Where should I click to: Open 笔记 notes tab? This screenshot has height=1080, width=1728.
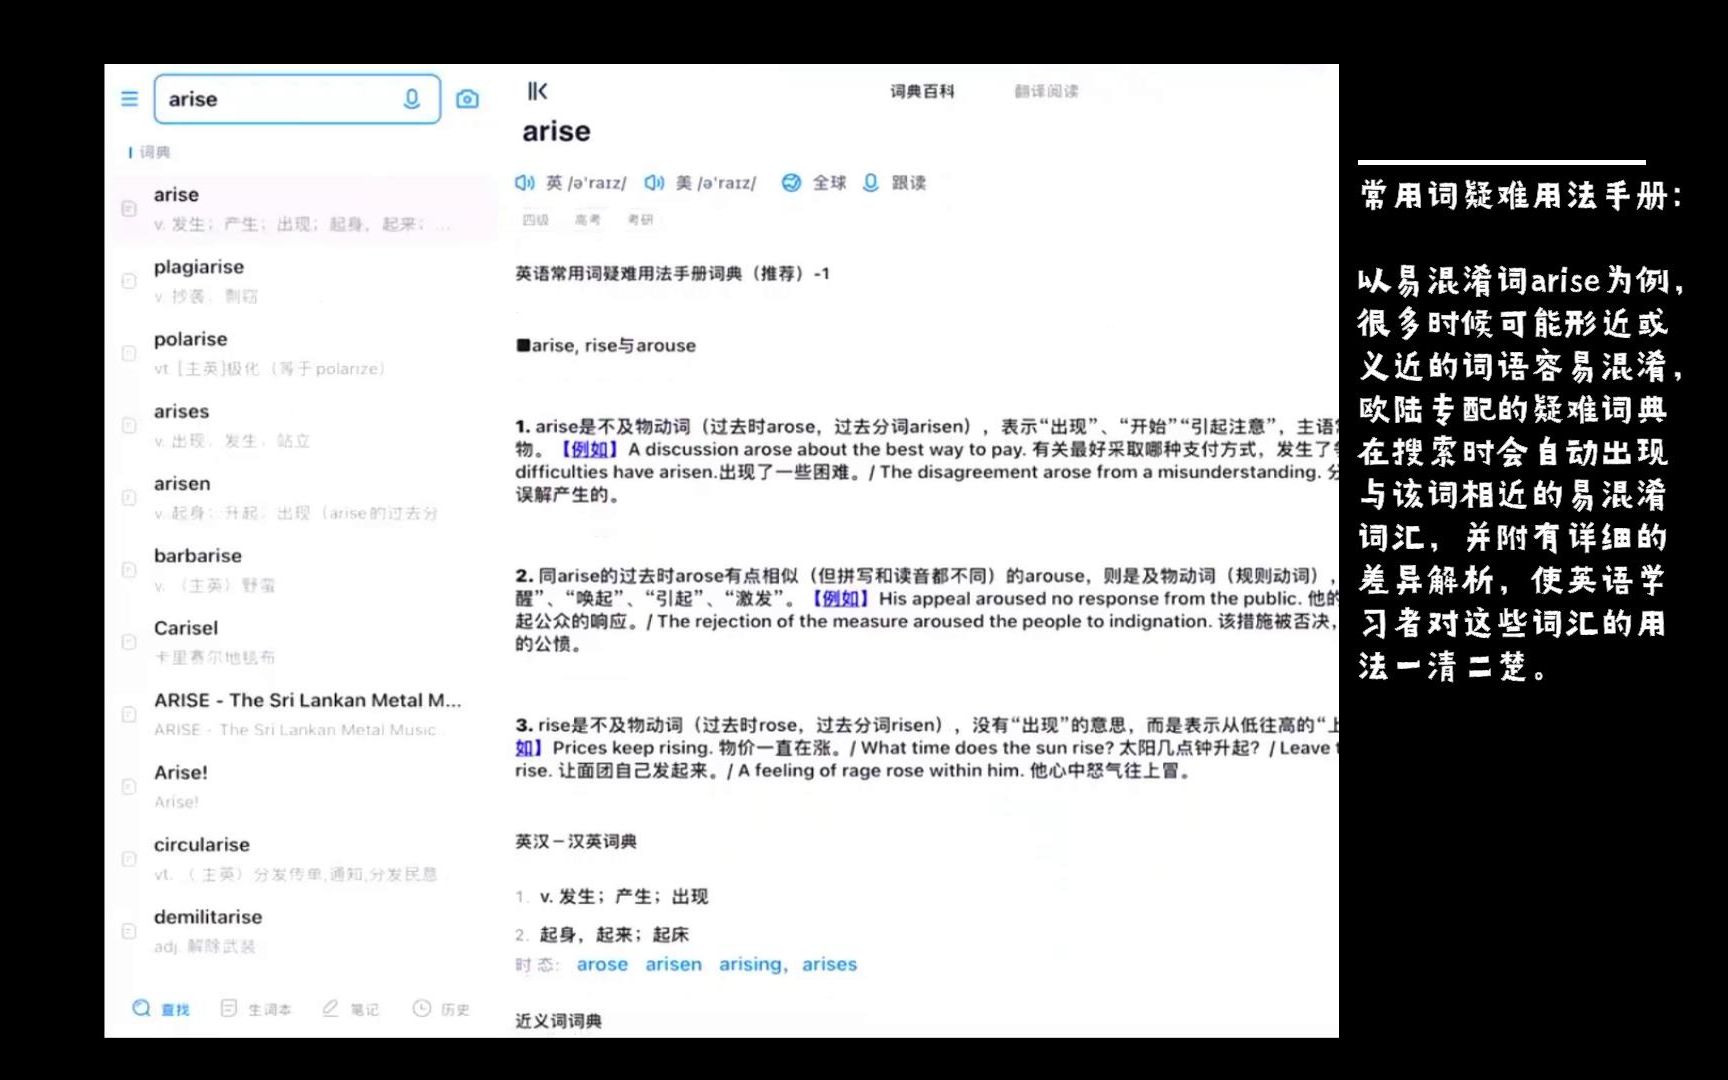[350, 1009]
